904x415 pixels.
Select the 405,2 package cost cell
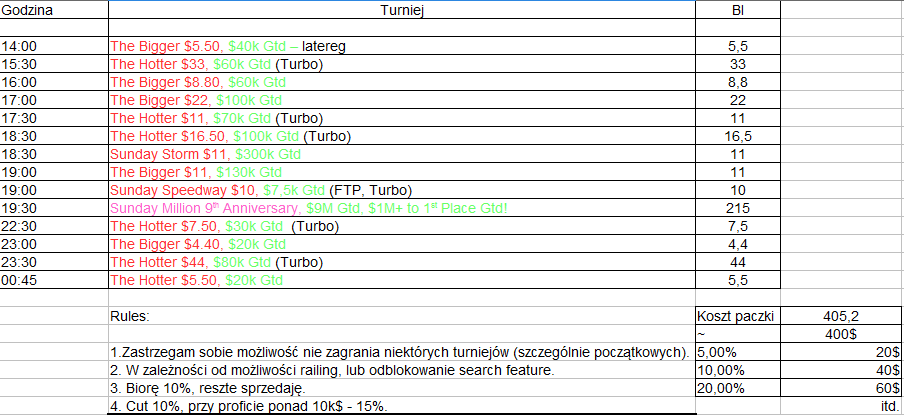pyautogui.click(x=841, y=316)
